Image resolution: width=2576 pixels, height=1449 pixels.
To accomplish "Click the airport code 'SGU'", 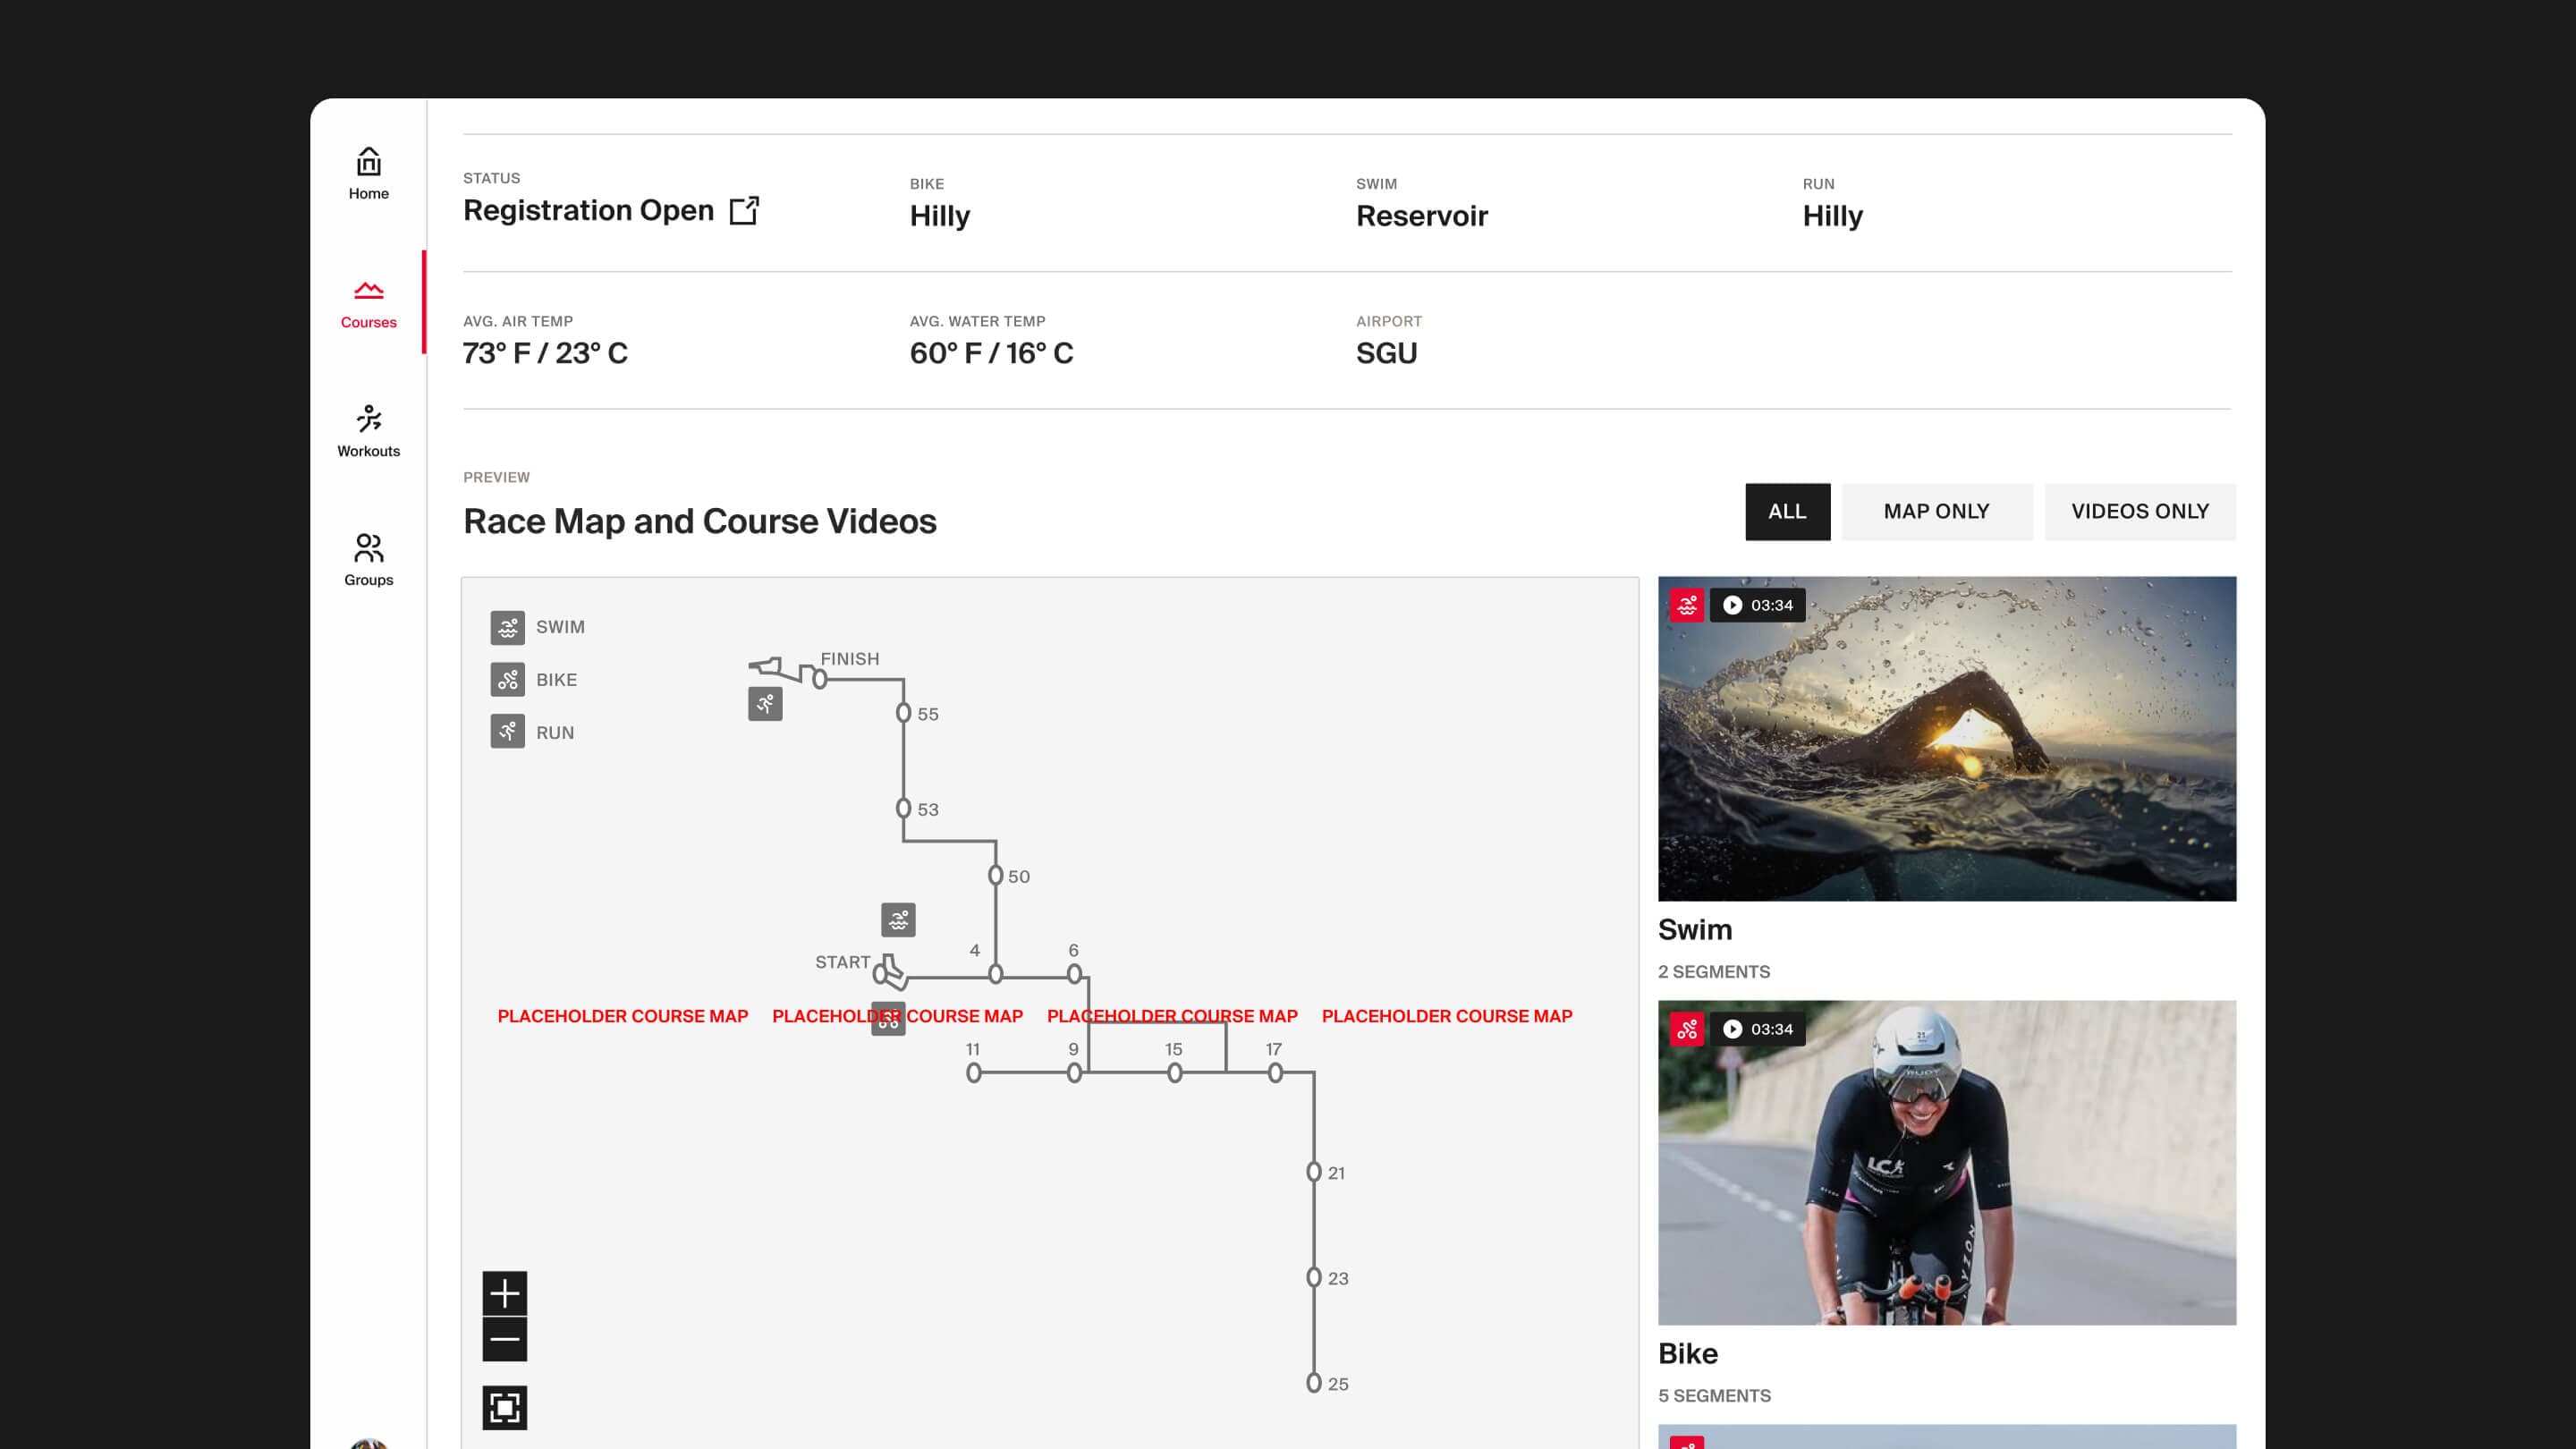I will (x=1386, y=353).
